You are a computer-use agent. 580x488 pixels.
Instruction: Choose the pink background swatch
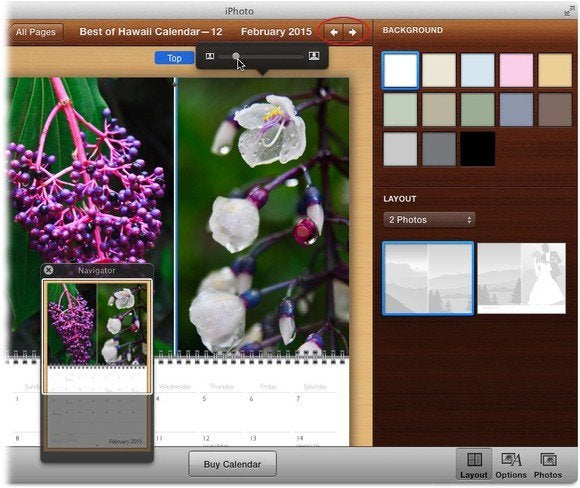click(516, 70)
